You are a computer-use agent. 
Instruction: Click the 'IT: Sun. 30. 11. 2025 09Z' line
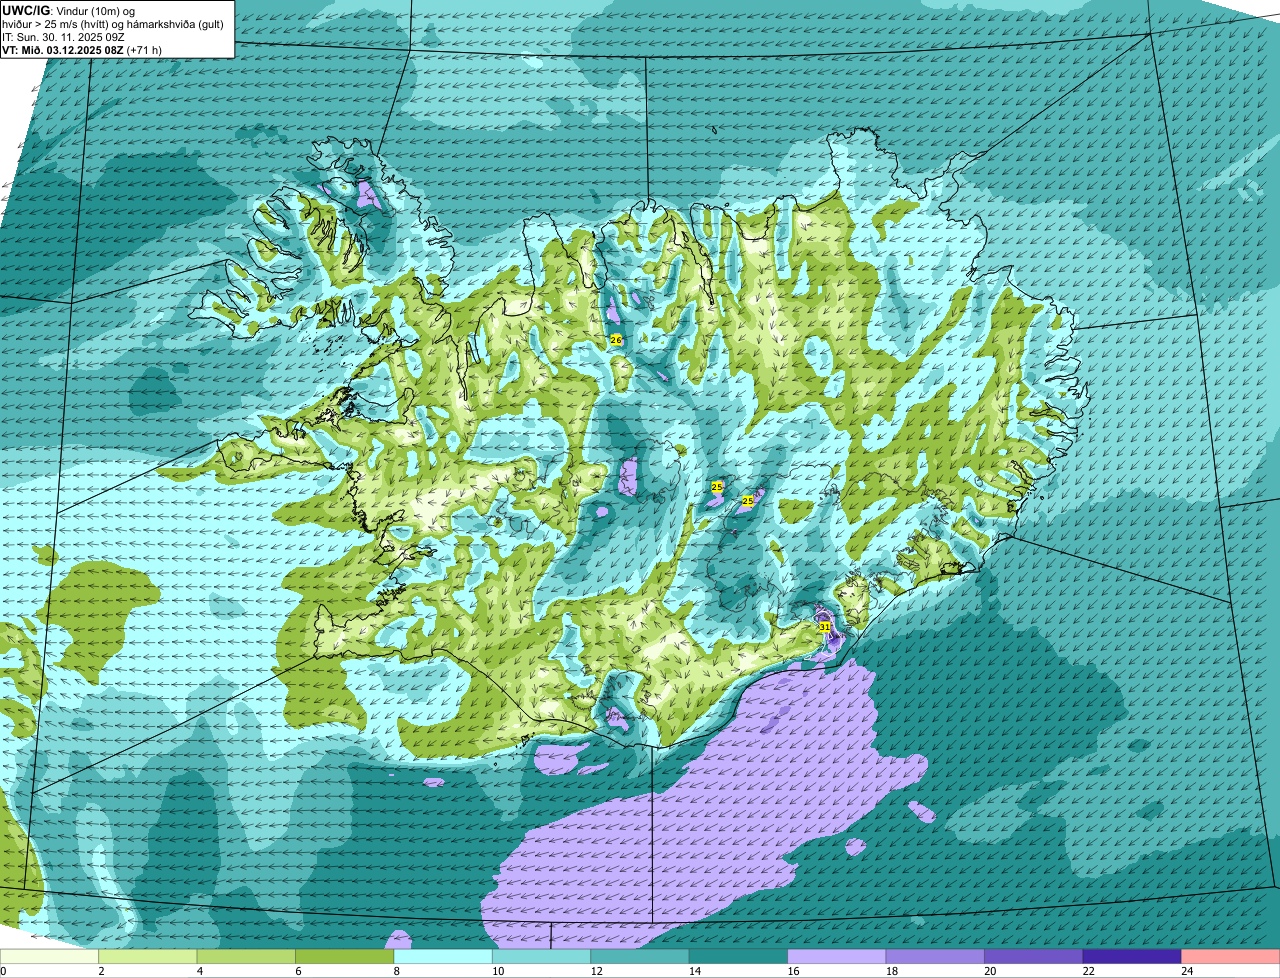[63, 36]
